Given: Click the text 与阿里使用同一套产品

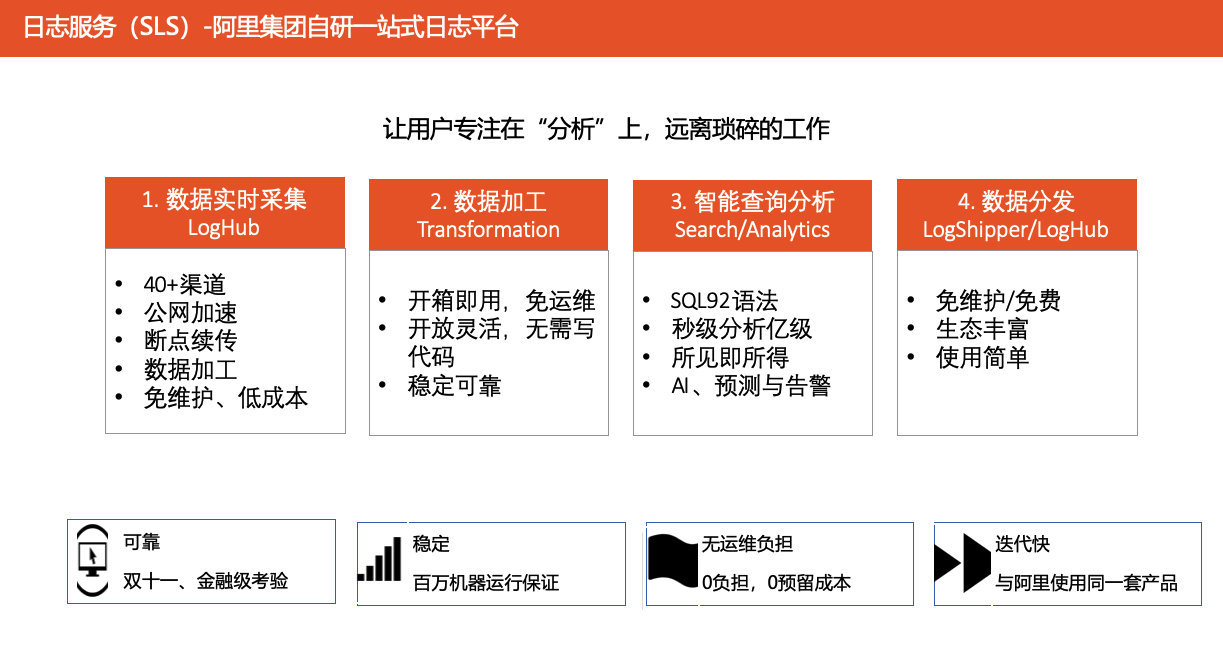Looking at the screenshot, I should 1086,582.
